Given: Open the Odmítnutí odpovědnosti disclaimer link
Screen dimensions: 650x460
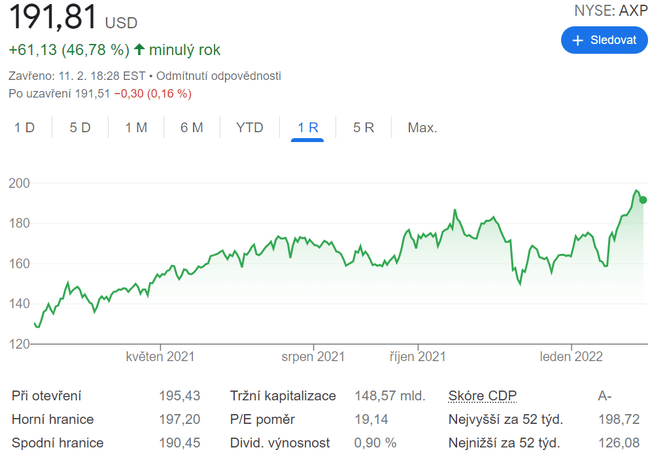Looking at the screenshot, I should click(218, 76).
